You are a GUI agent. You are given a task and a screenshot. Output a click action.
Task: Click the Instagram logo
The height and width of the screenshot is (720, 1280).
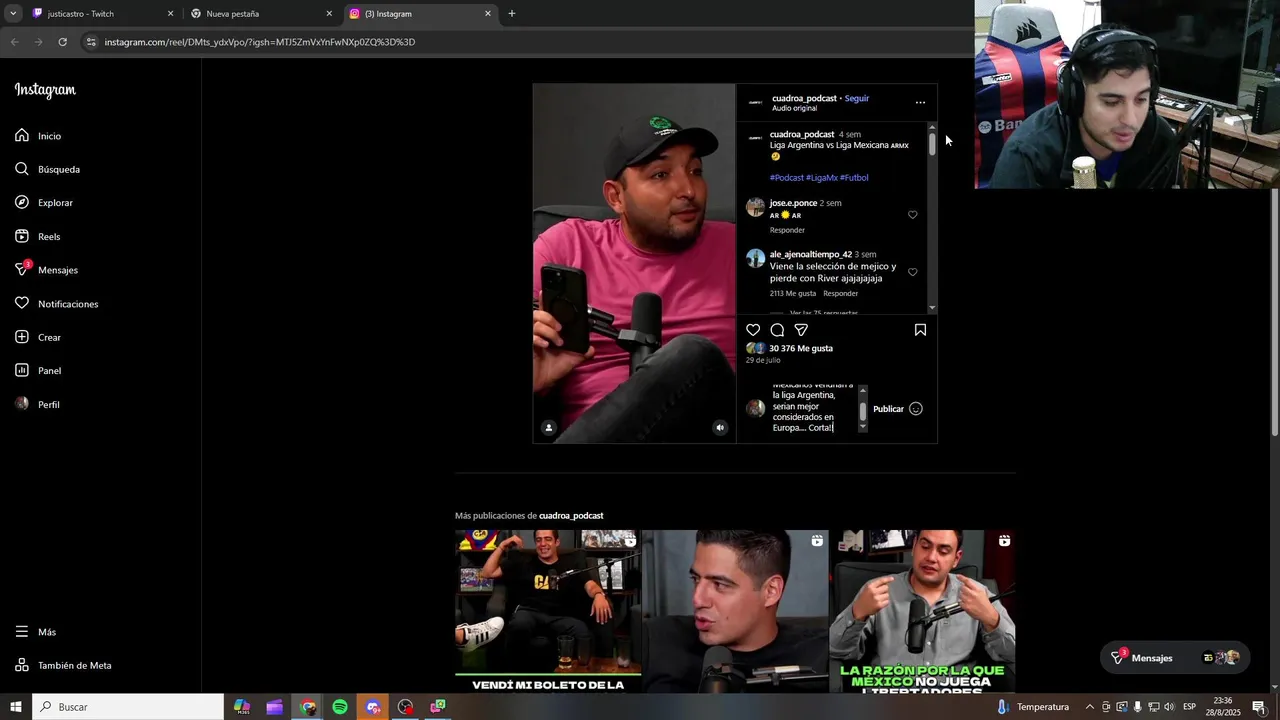[45, 90]
